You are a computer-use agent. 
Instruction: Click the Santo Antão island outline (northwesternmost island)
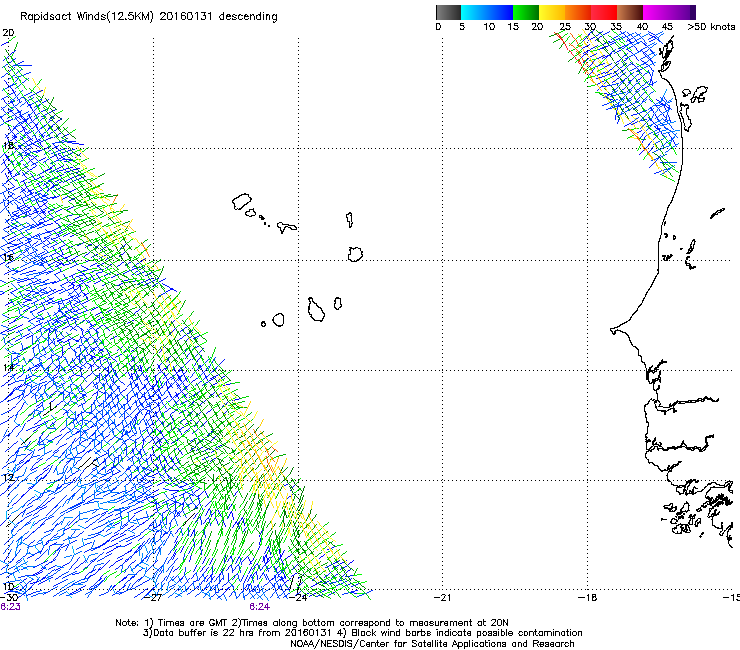click(242, 202)
